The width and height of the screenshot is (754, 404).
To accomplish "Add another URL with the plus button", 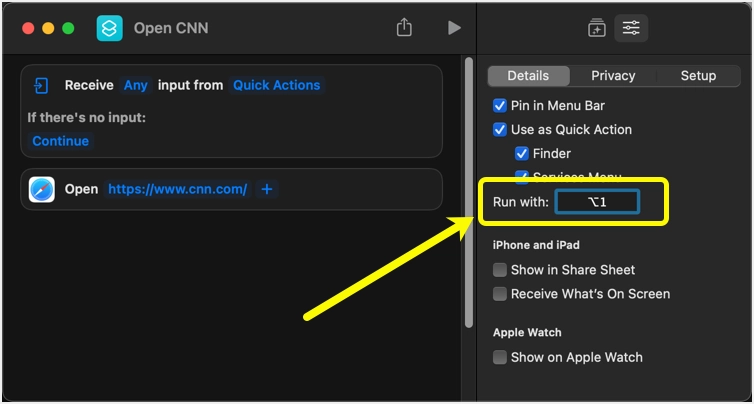I will (267, 189).
